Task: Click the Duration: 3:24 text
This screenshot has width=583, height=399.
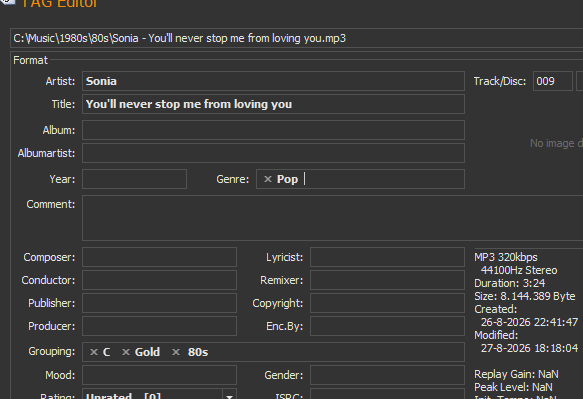Action: coord(509,283)
